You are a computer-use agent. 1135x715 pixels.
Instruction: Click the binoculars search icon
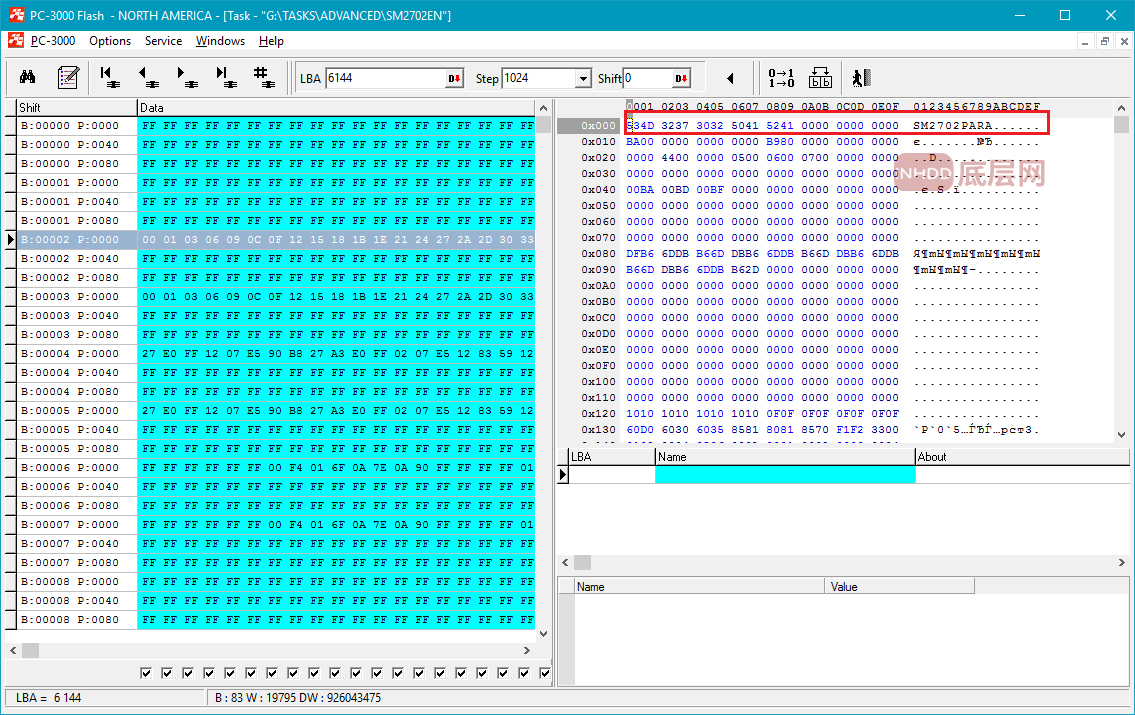[28, 77]
